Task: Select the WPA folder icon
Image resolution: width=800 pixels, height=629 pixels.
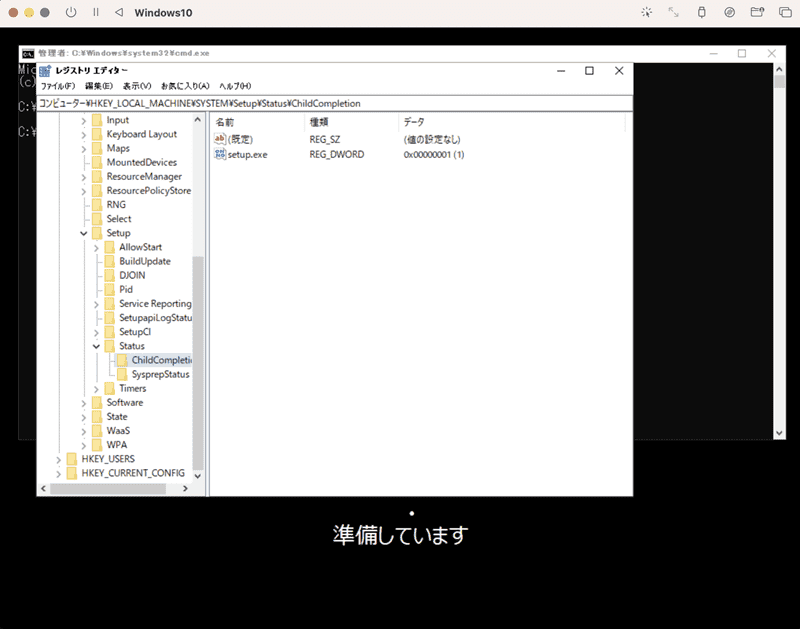Action: (97, 445)
